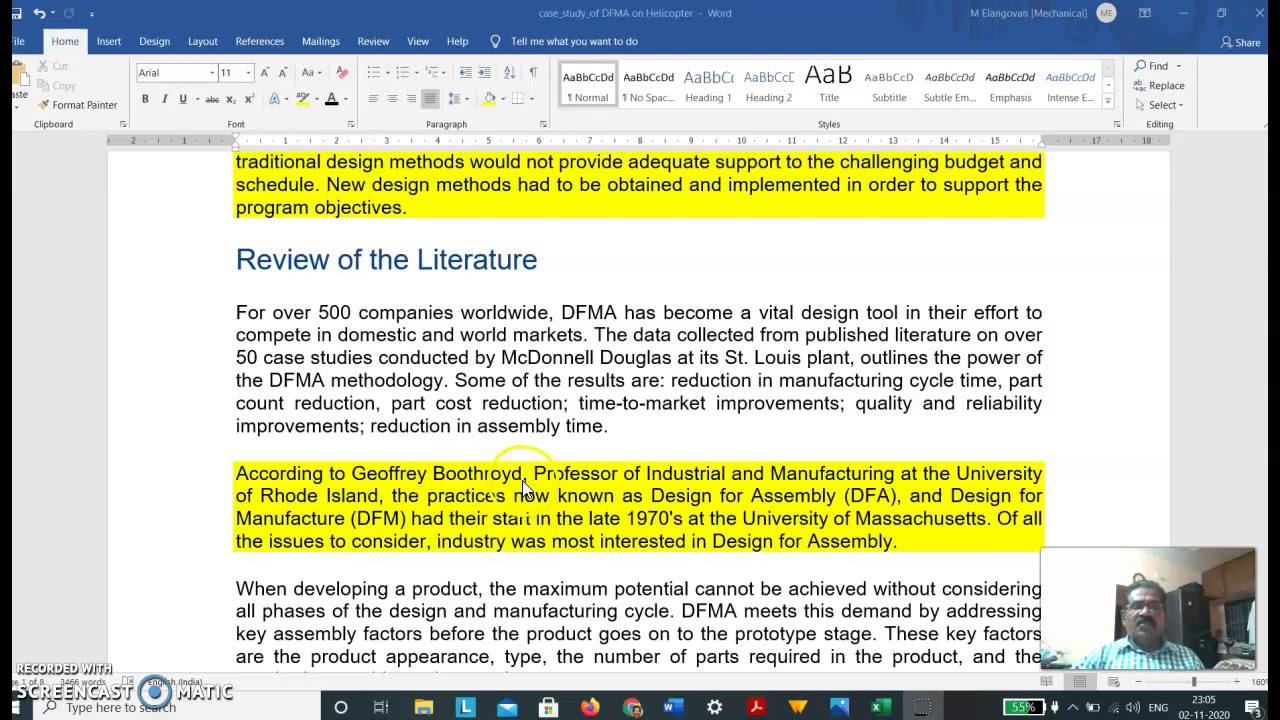
Task: Expand font color dropdown arrow
Action: (345, 99)
